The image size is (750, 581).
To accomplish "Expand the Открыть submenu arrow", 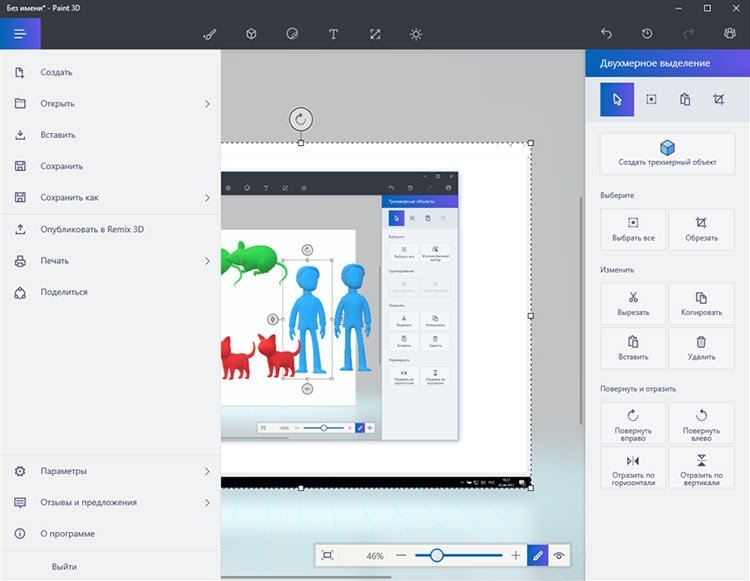I will click(207, 104).
